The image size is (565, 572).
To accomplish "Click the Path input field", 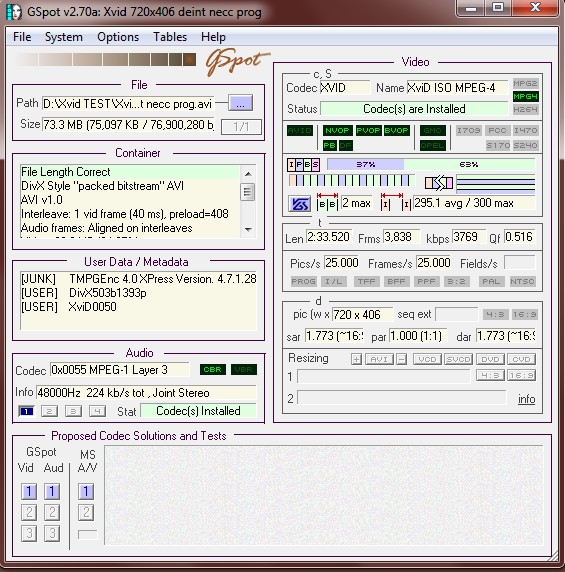I will [128, 104].
